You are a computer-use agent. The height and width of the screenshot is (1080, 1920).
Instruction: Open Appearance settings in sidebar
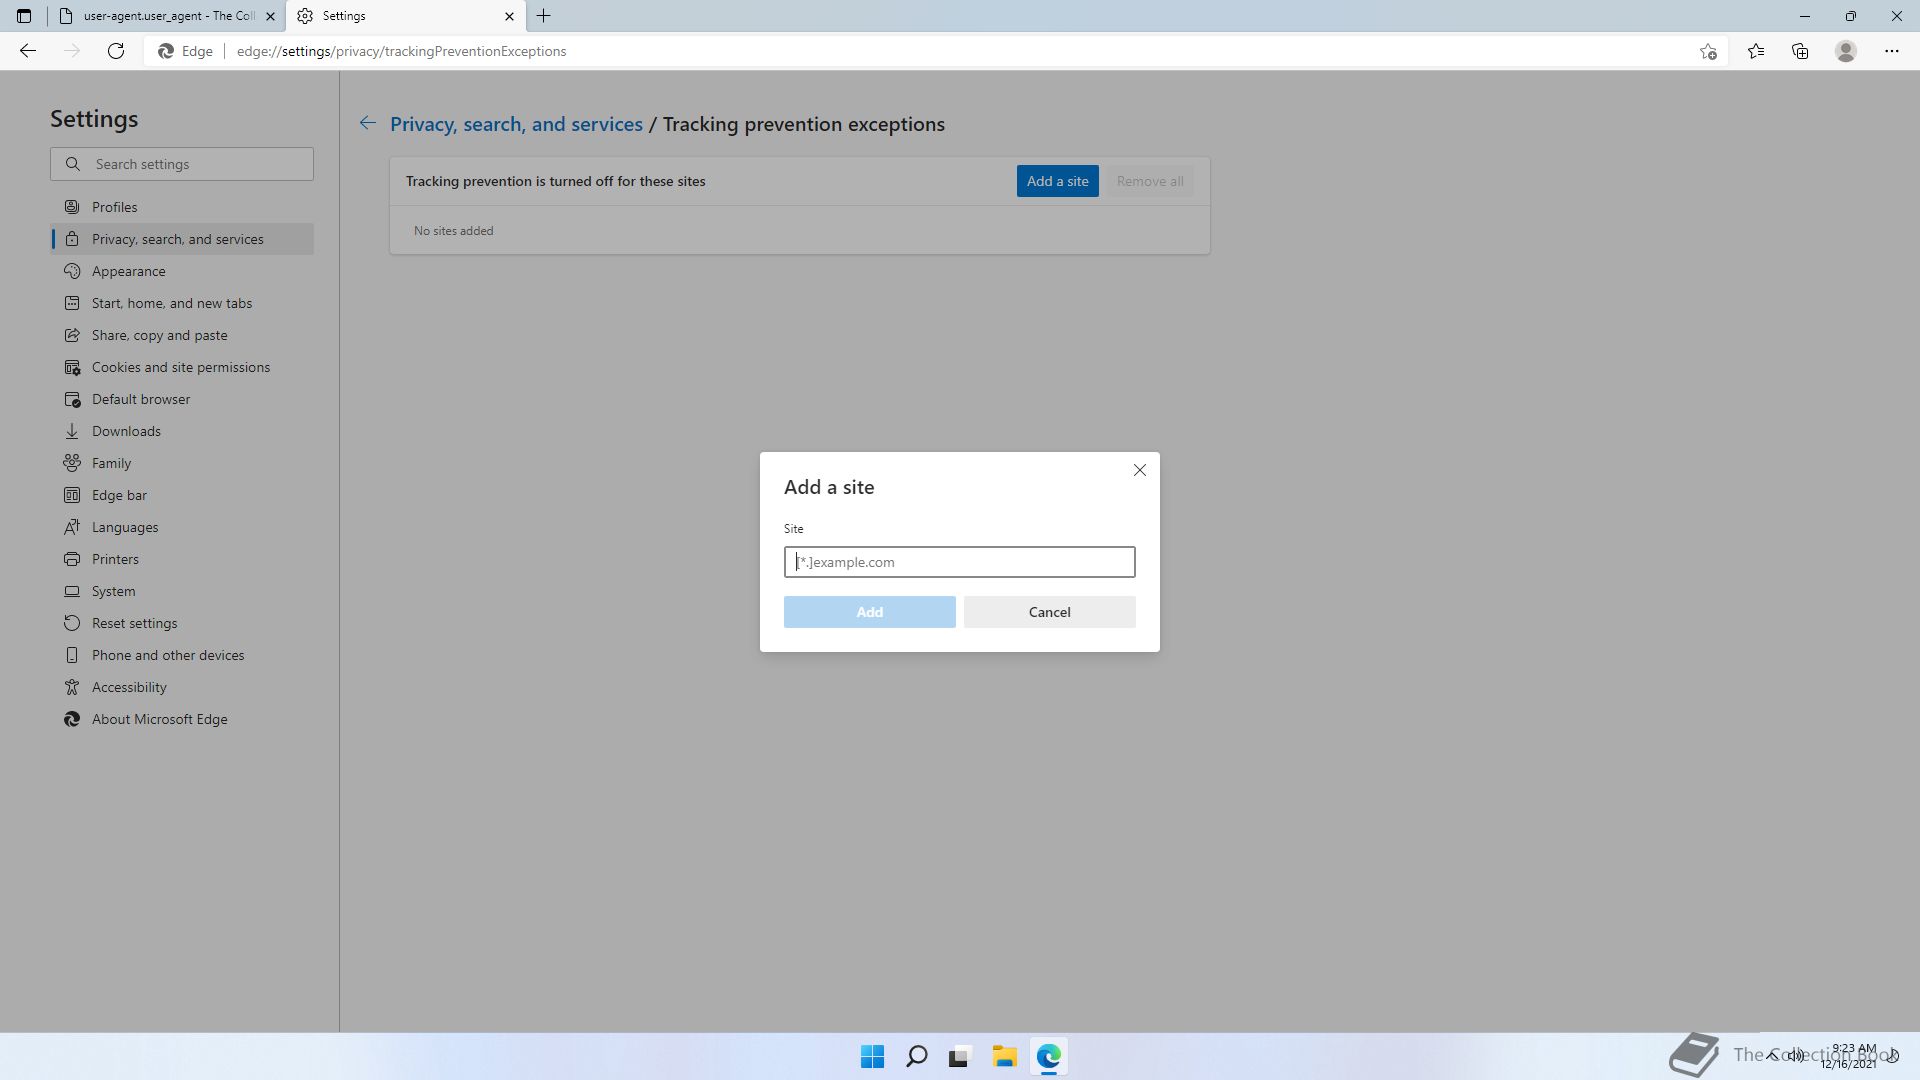128,271
